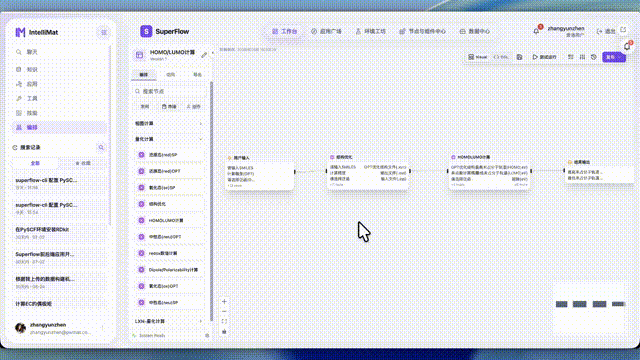
Task: Click the pencil edit icon beside HOMO/LUMO title
Action: pyautogui.click(x=204, y=55)
